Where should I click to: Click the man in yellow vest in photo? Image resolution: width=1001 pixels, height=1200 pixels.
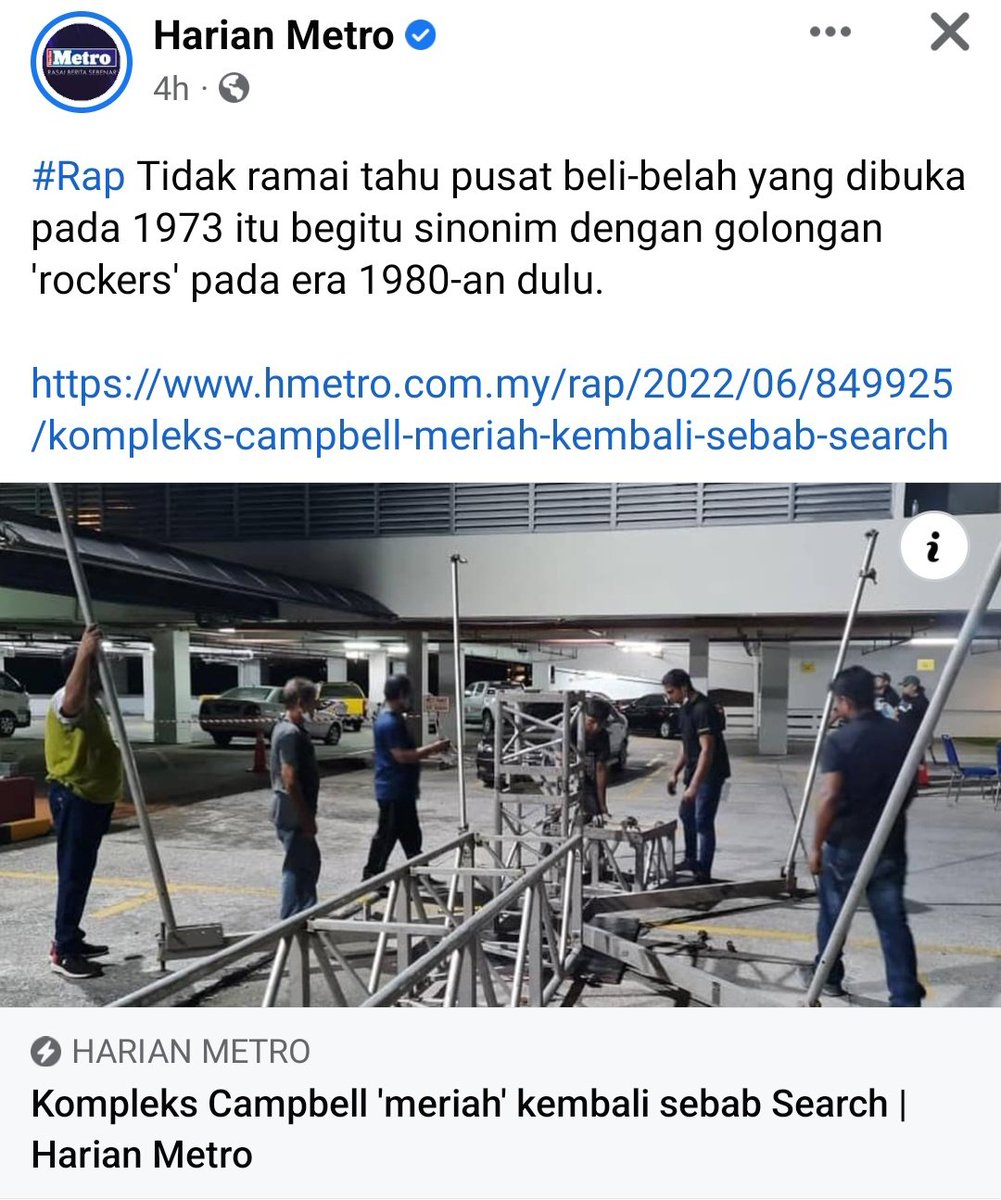coord(83,797)
